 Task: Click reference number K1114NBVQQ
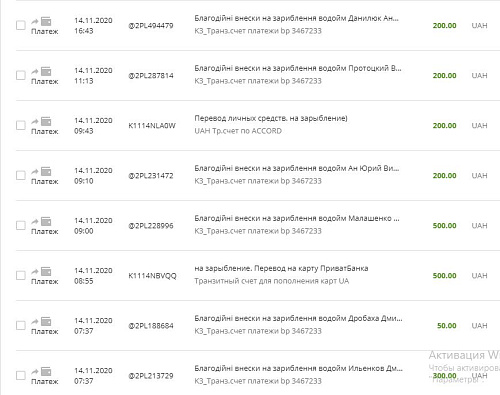pos(152,276)
